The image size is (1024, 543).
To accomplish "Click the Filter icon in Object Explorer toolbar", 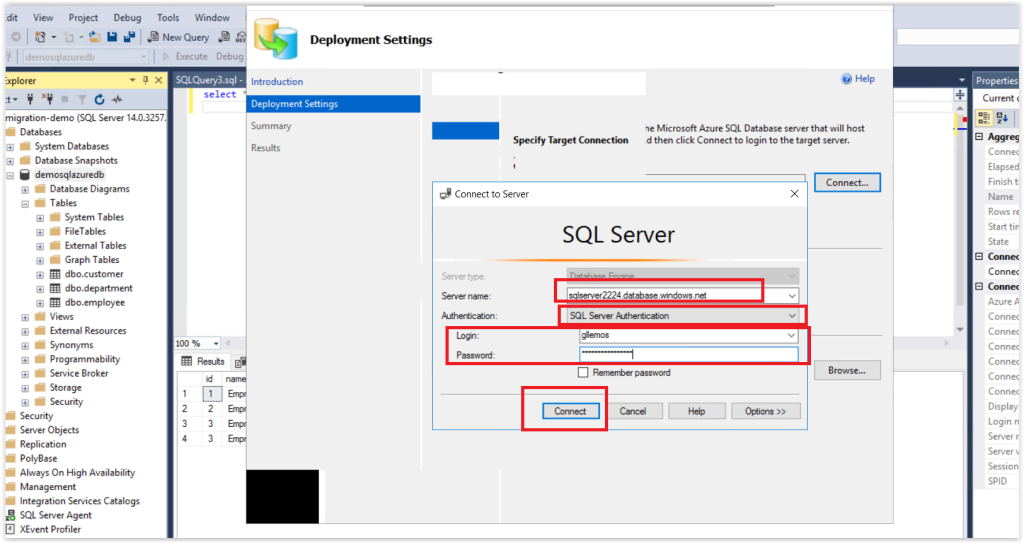I will (82, 99).
